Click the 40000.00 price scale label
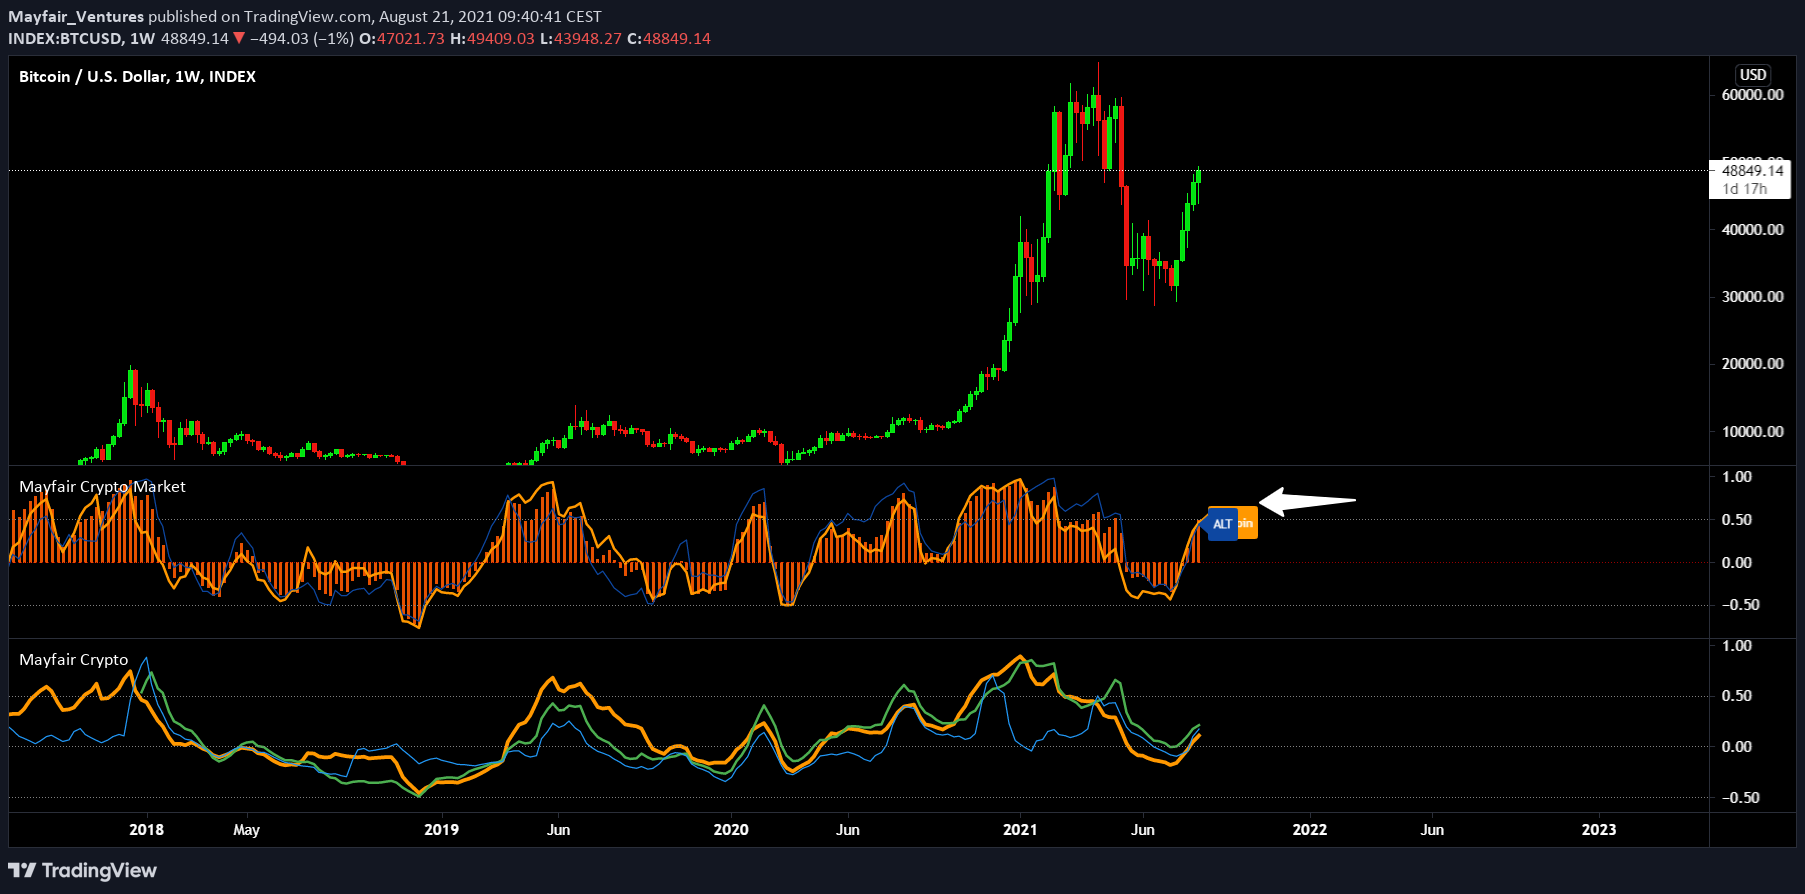The image size is (1805, 894). click(1752, 229)
